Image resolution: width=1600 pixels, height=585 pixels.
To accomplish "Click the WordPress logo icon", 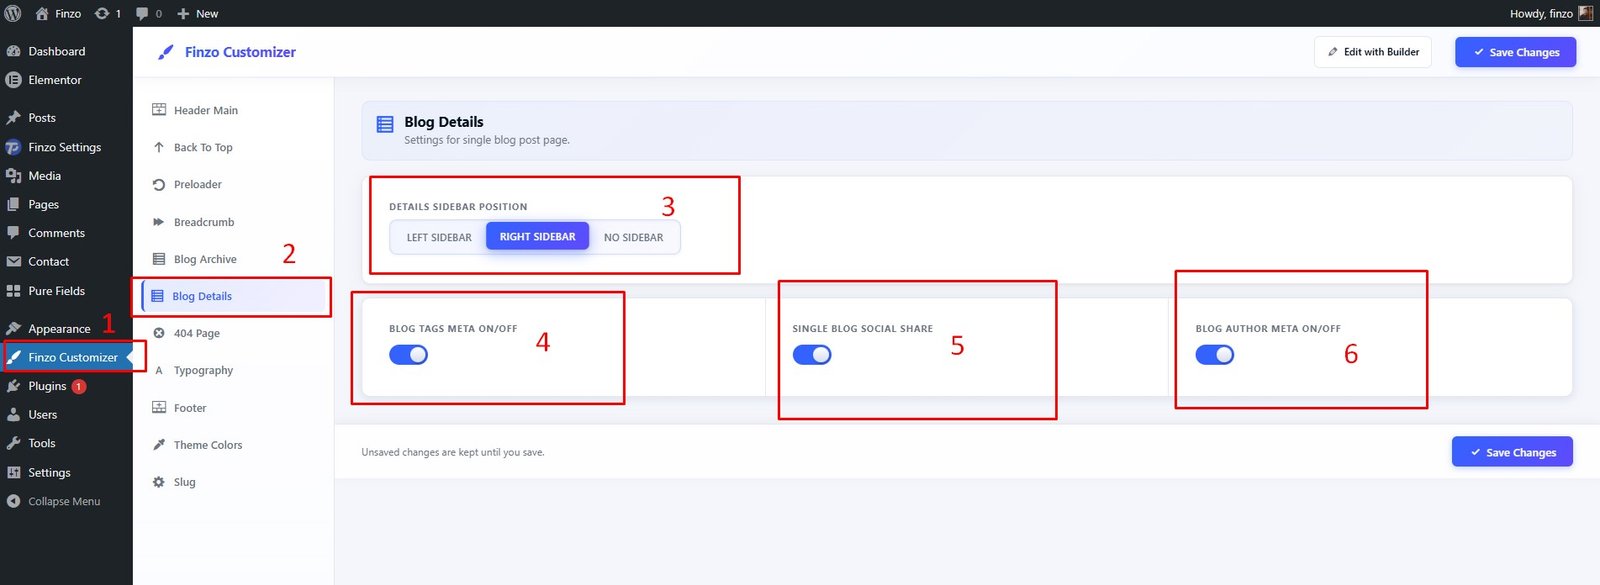I will click(13, 13).
